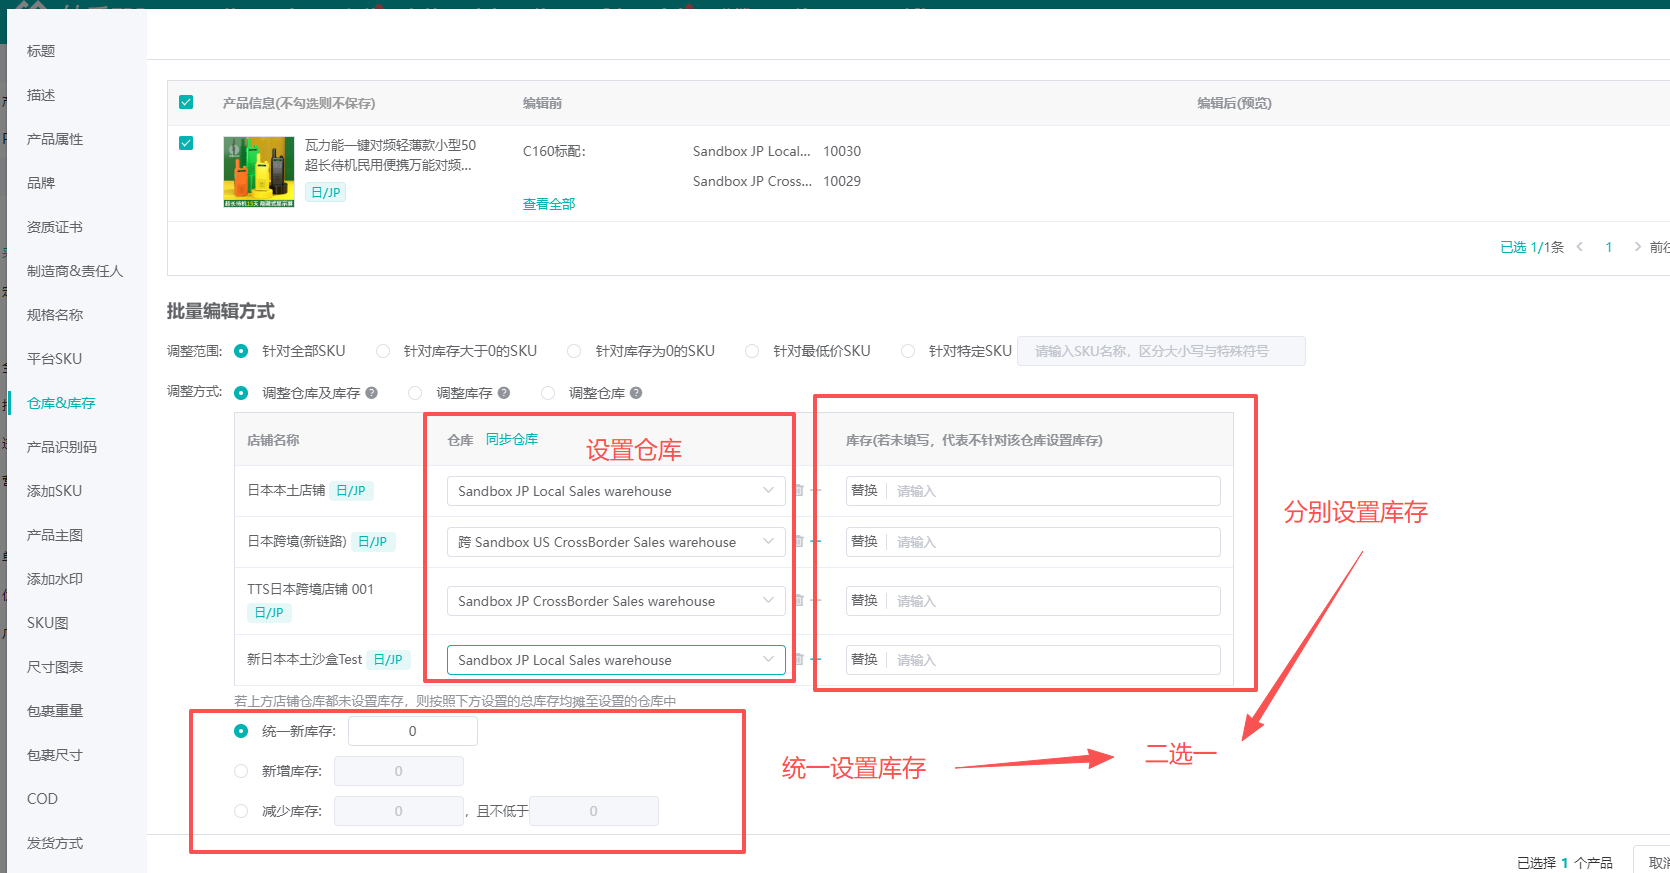Viewport: 1670px width, 873px height.
Task: Switch to 包裹重量 sidebar item
Action: [55, 711]
